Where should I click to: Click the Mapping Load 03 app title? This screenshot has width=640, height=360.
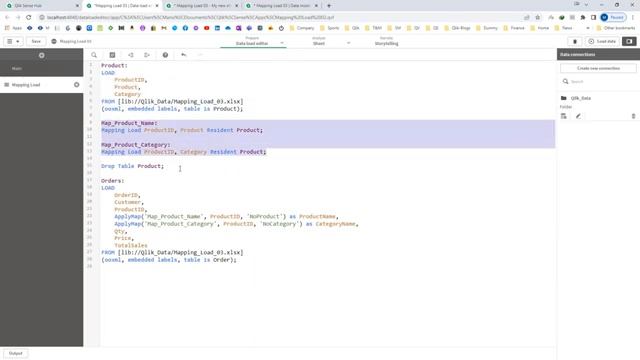click(x=76, y=41)
